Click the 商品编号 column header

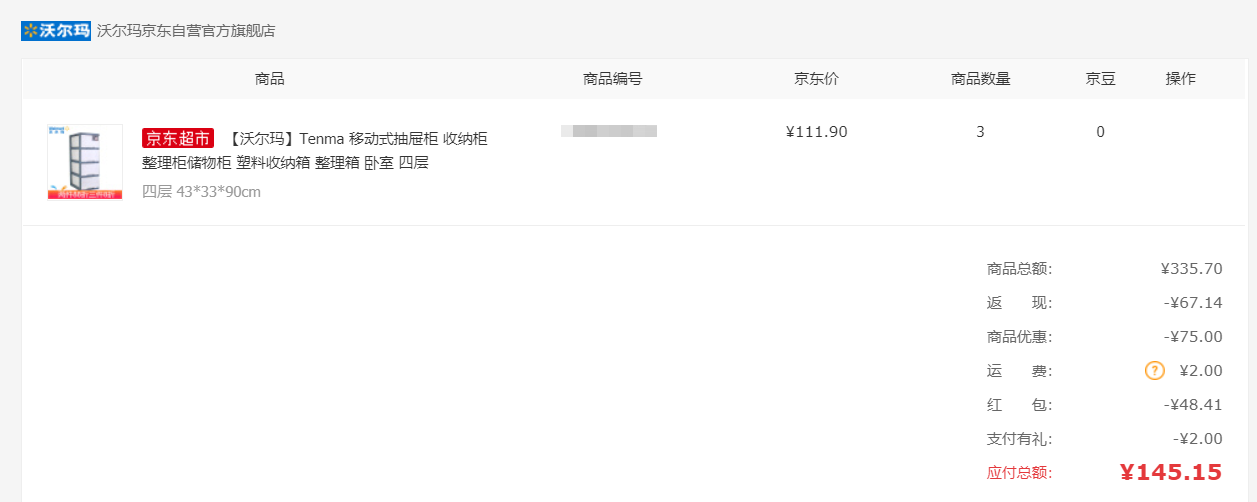613,79
